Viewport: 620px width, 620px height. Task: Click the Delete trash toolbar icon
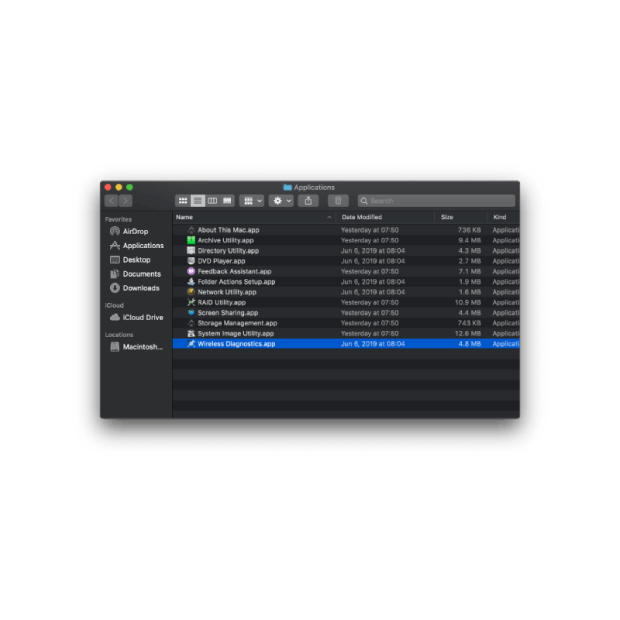pyautogui.click(x=337, y=201)
